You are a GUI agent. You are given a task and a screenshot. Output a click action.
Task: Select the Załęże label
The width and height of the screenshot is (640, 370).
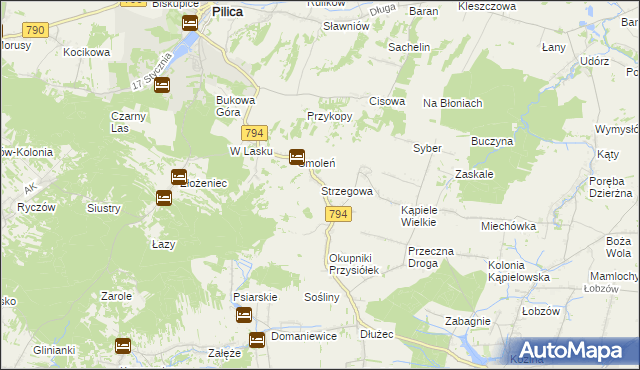(x=224, y=353)
